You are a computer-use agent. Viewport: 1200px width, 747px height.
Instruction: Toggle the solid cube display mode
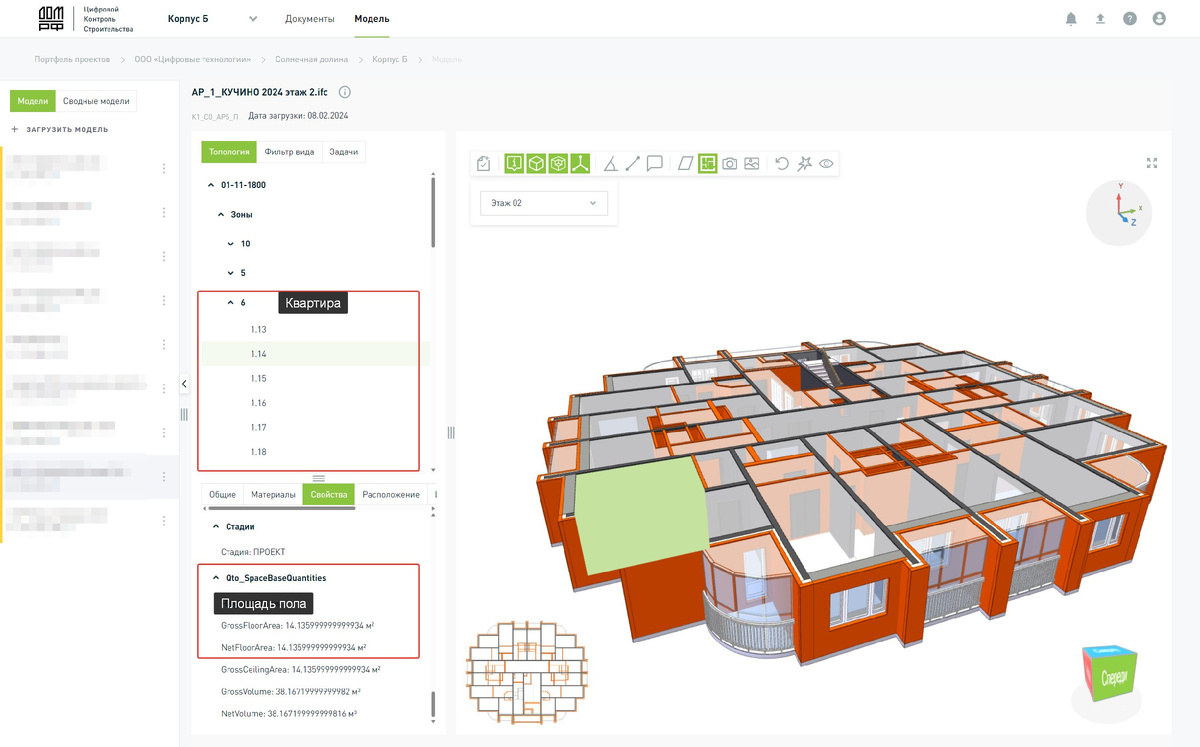pyautogui.click(x=536, y=164)
